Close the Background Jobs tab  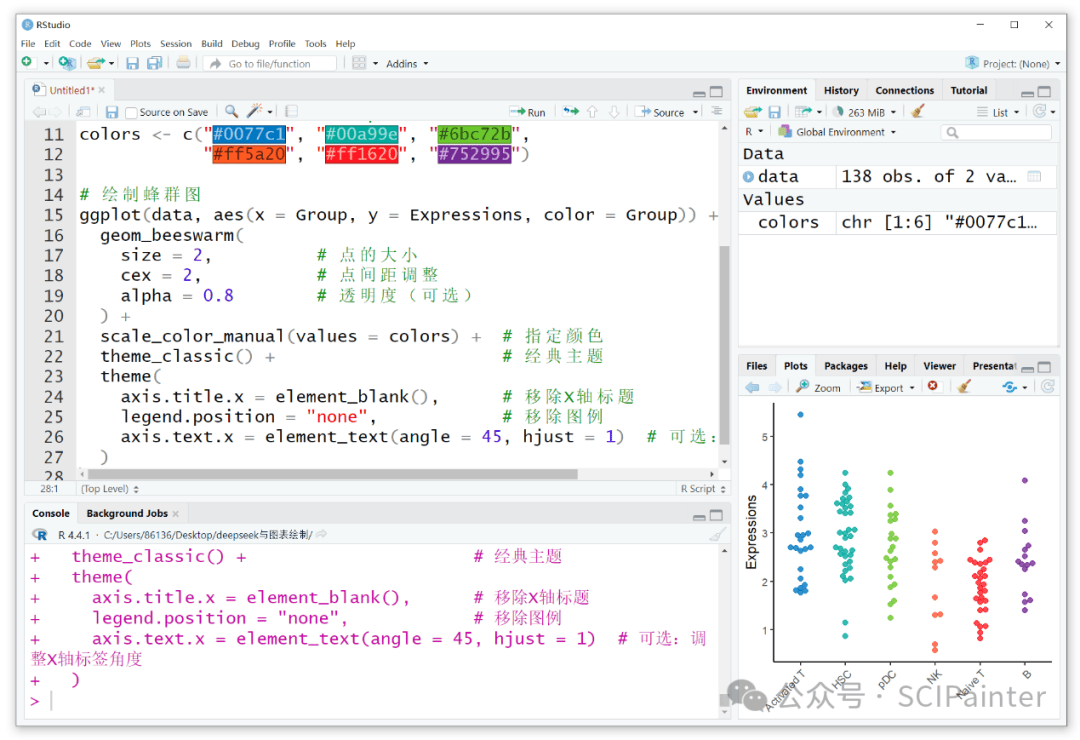(176, 513)
